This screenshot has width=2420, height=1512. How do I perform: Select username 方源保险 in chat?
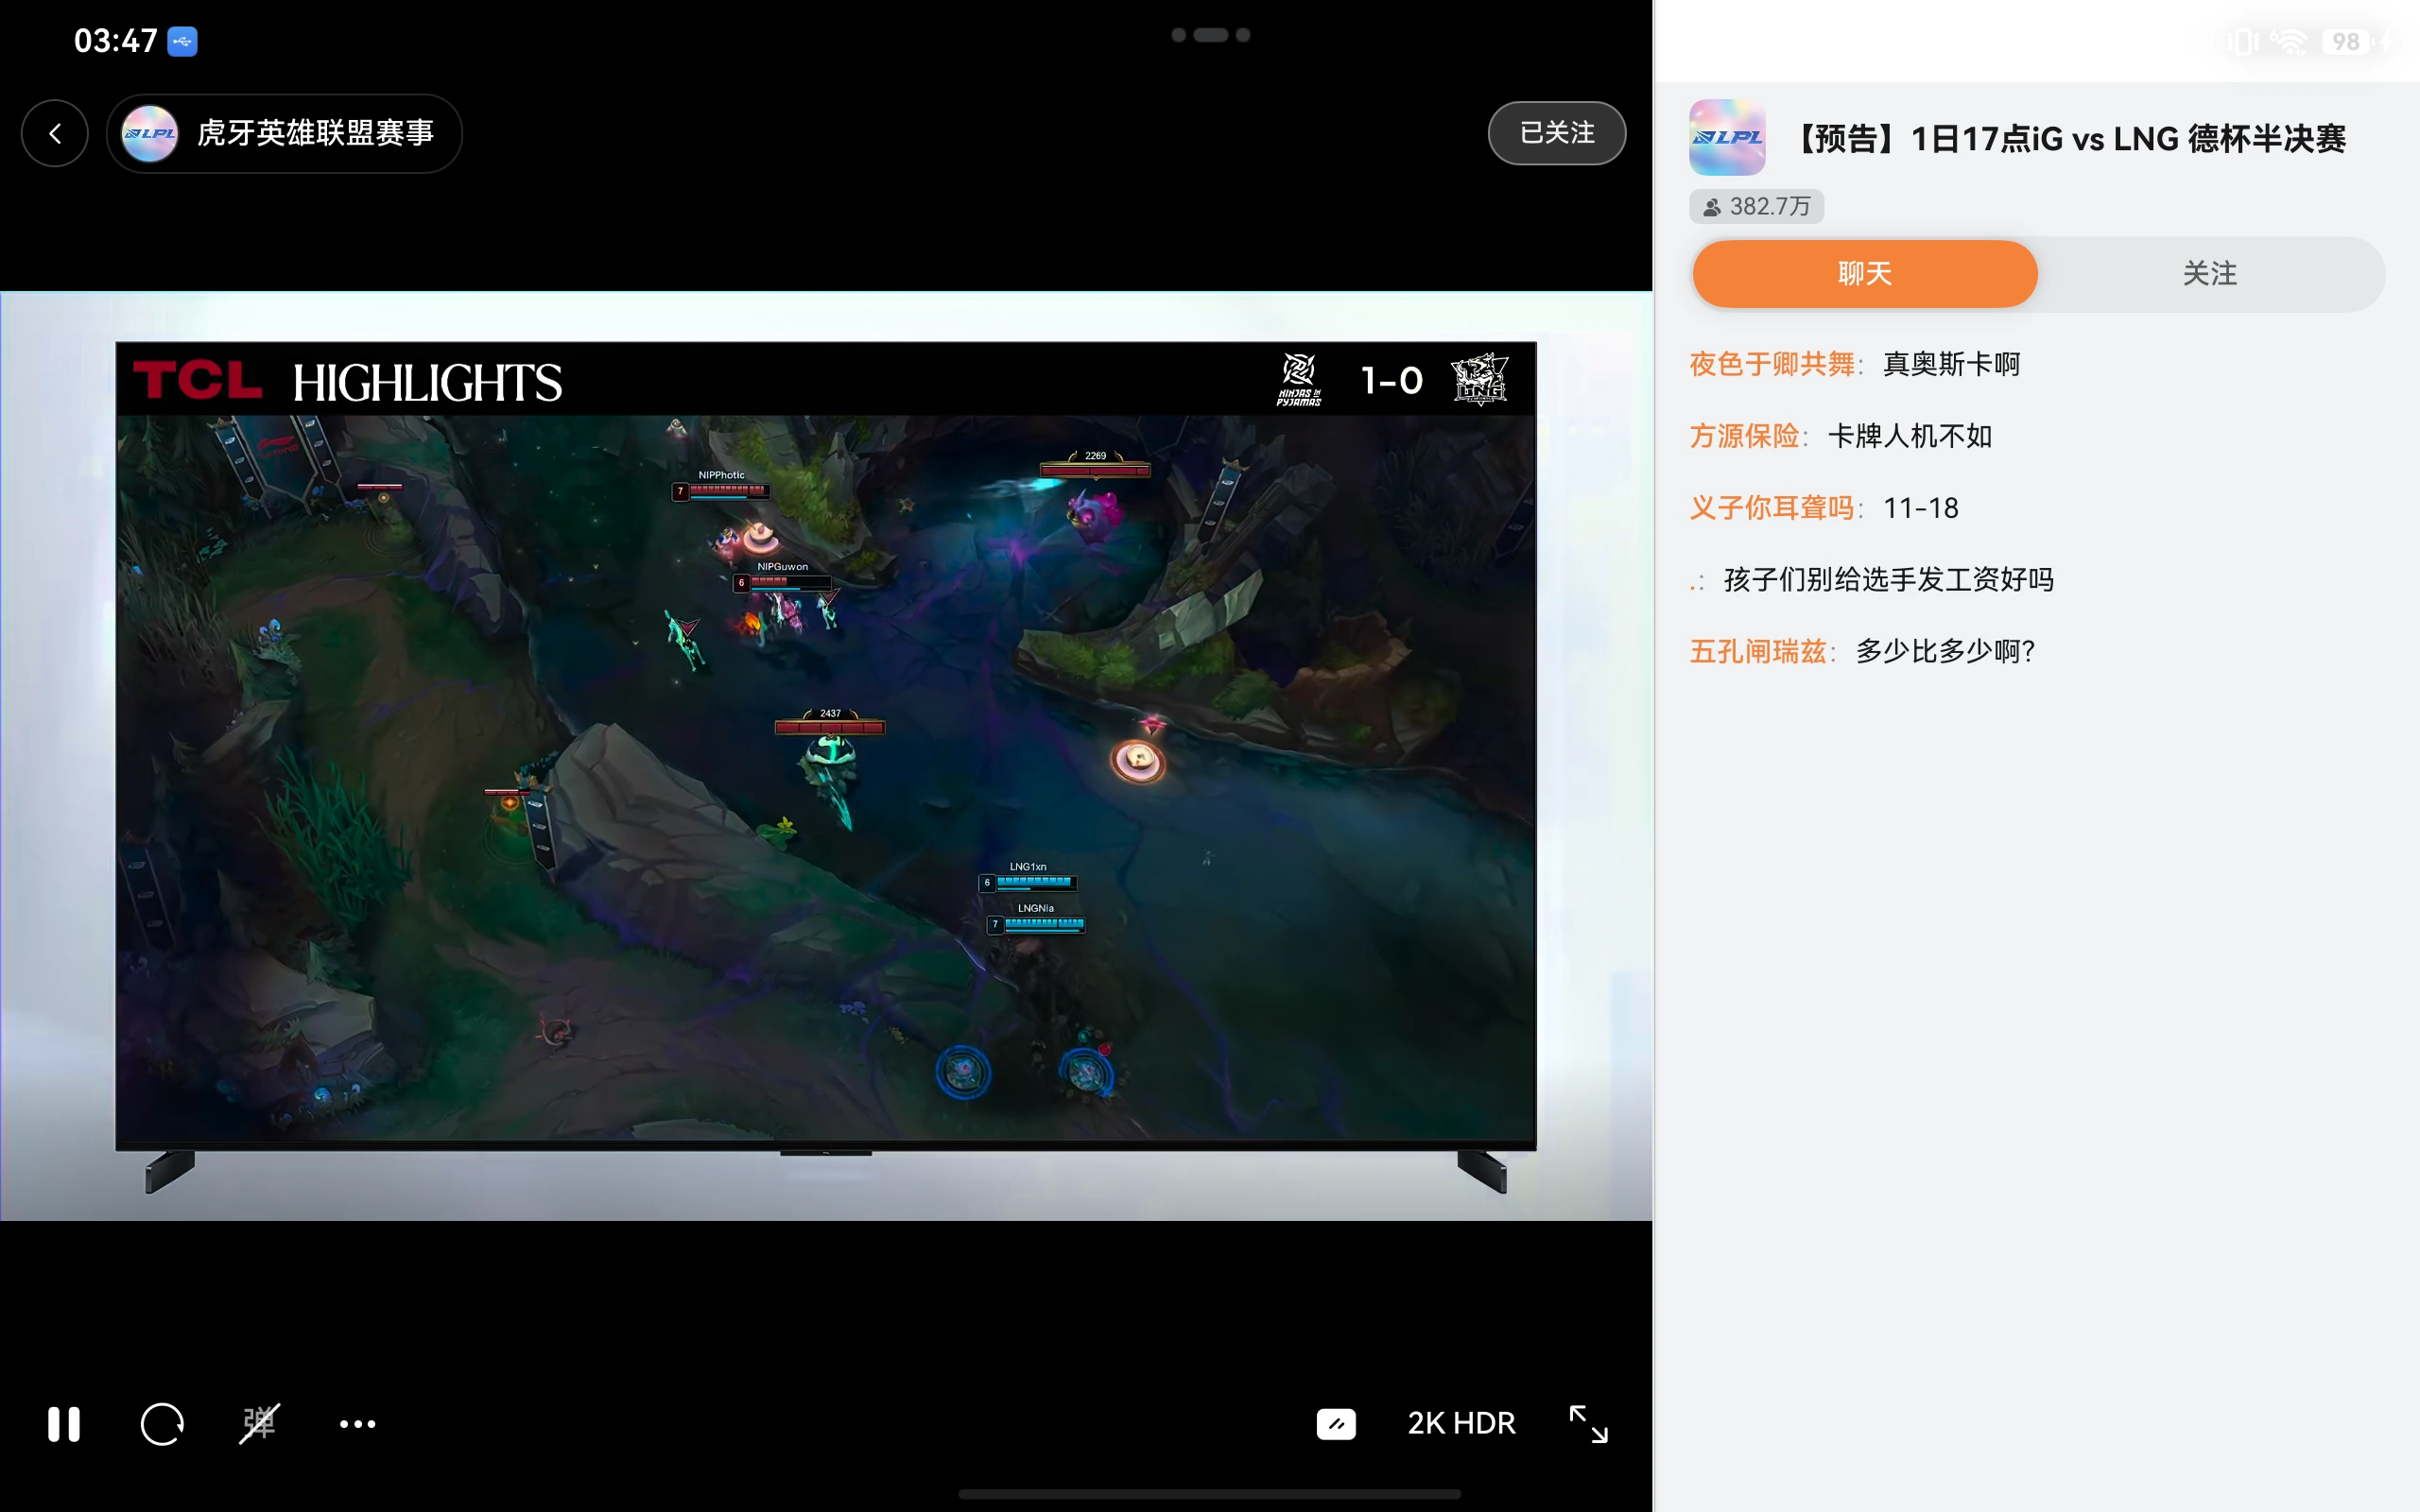pyautogui.click(x=1744, y=436)
